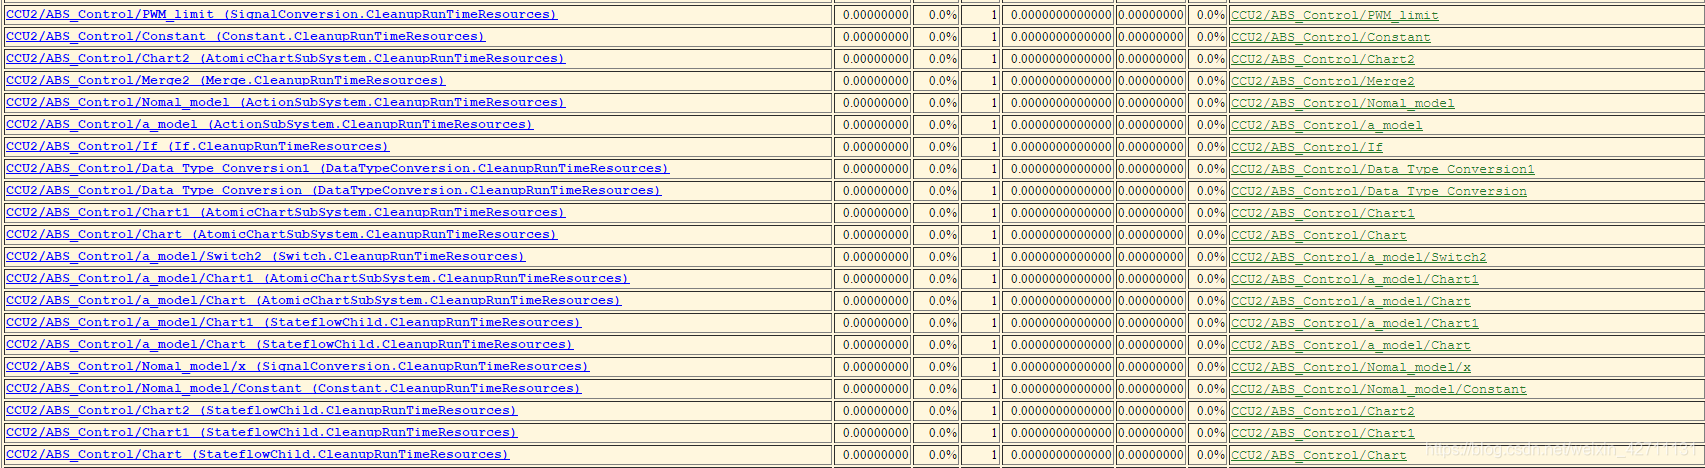Open Merge2 (Merge.CleanupRunTimeResources) function link
This screenshot has height=468, width=1705.
pos(226,81)
